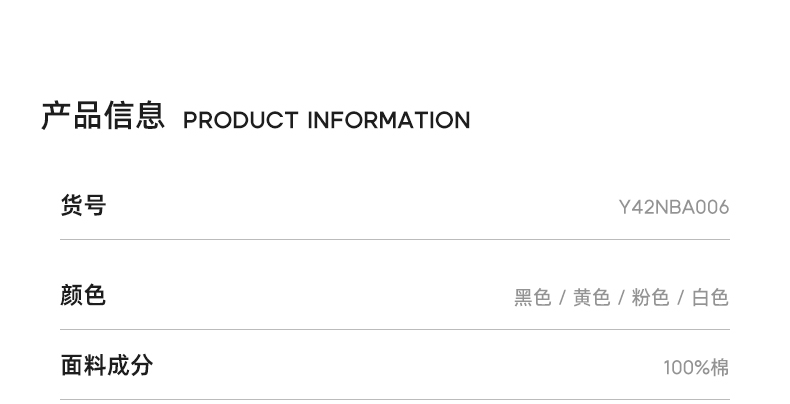Choose the 黄色 color option

tap(591, 297)
